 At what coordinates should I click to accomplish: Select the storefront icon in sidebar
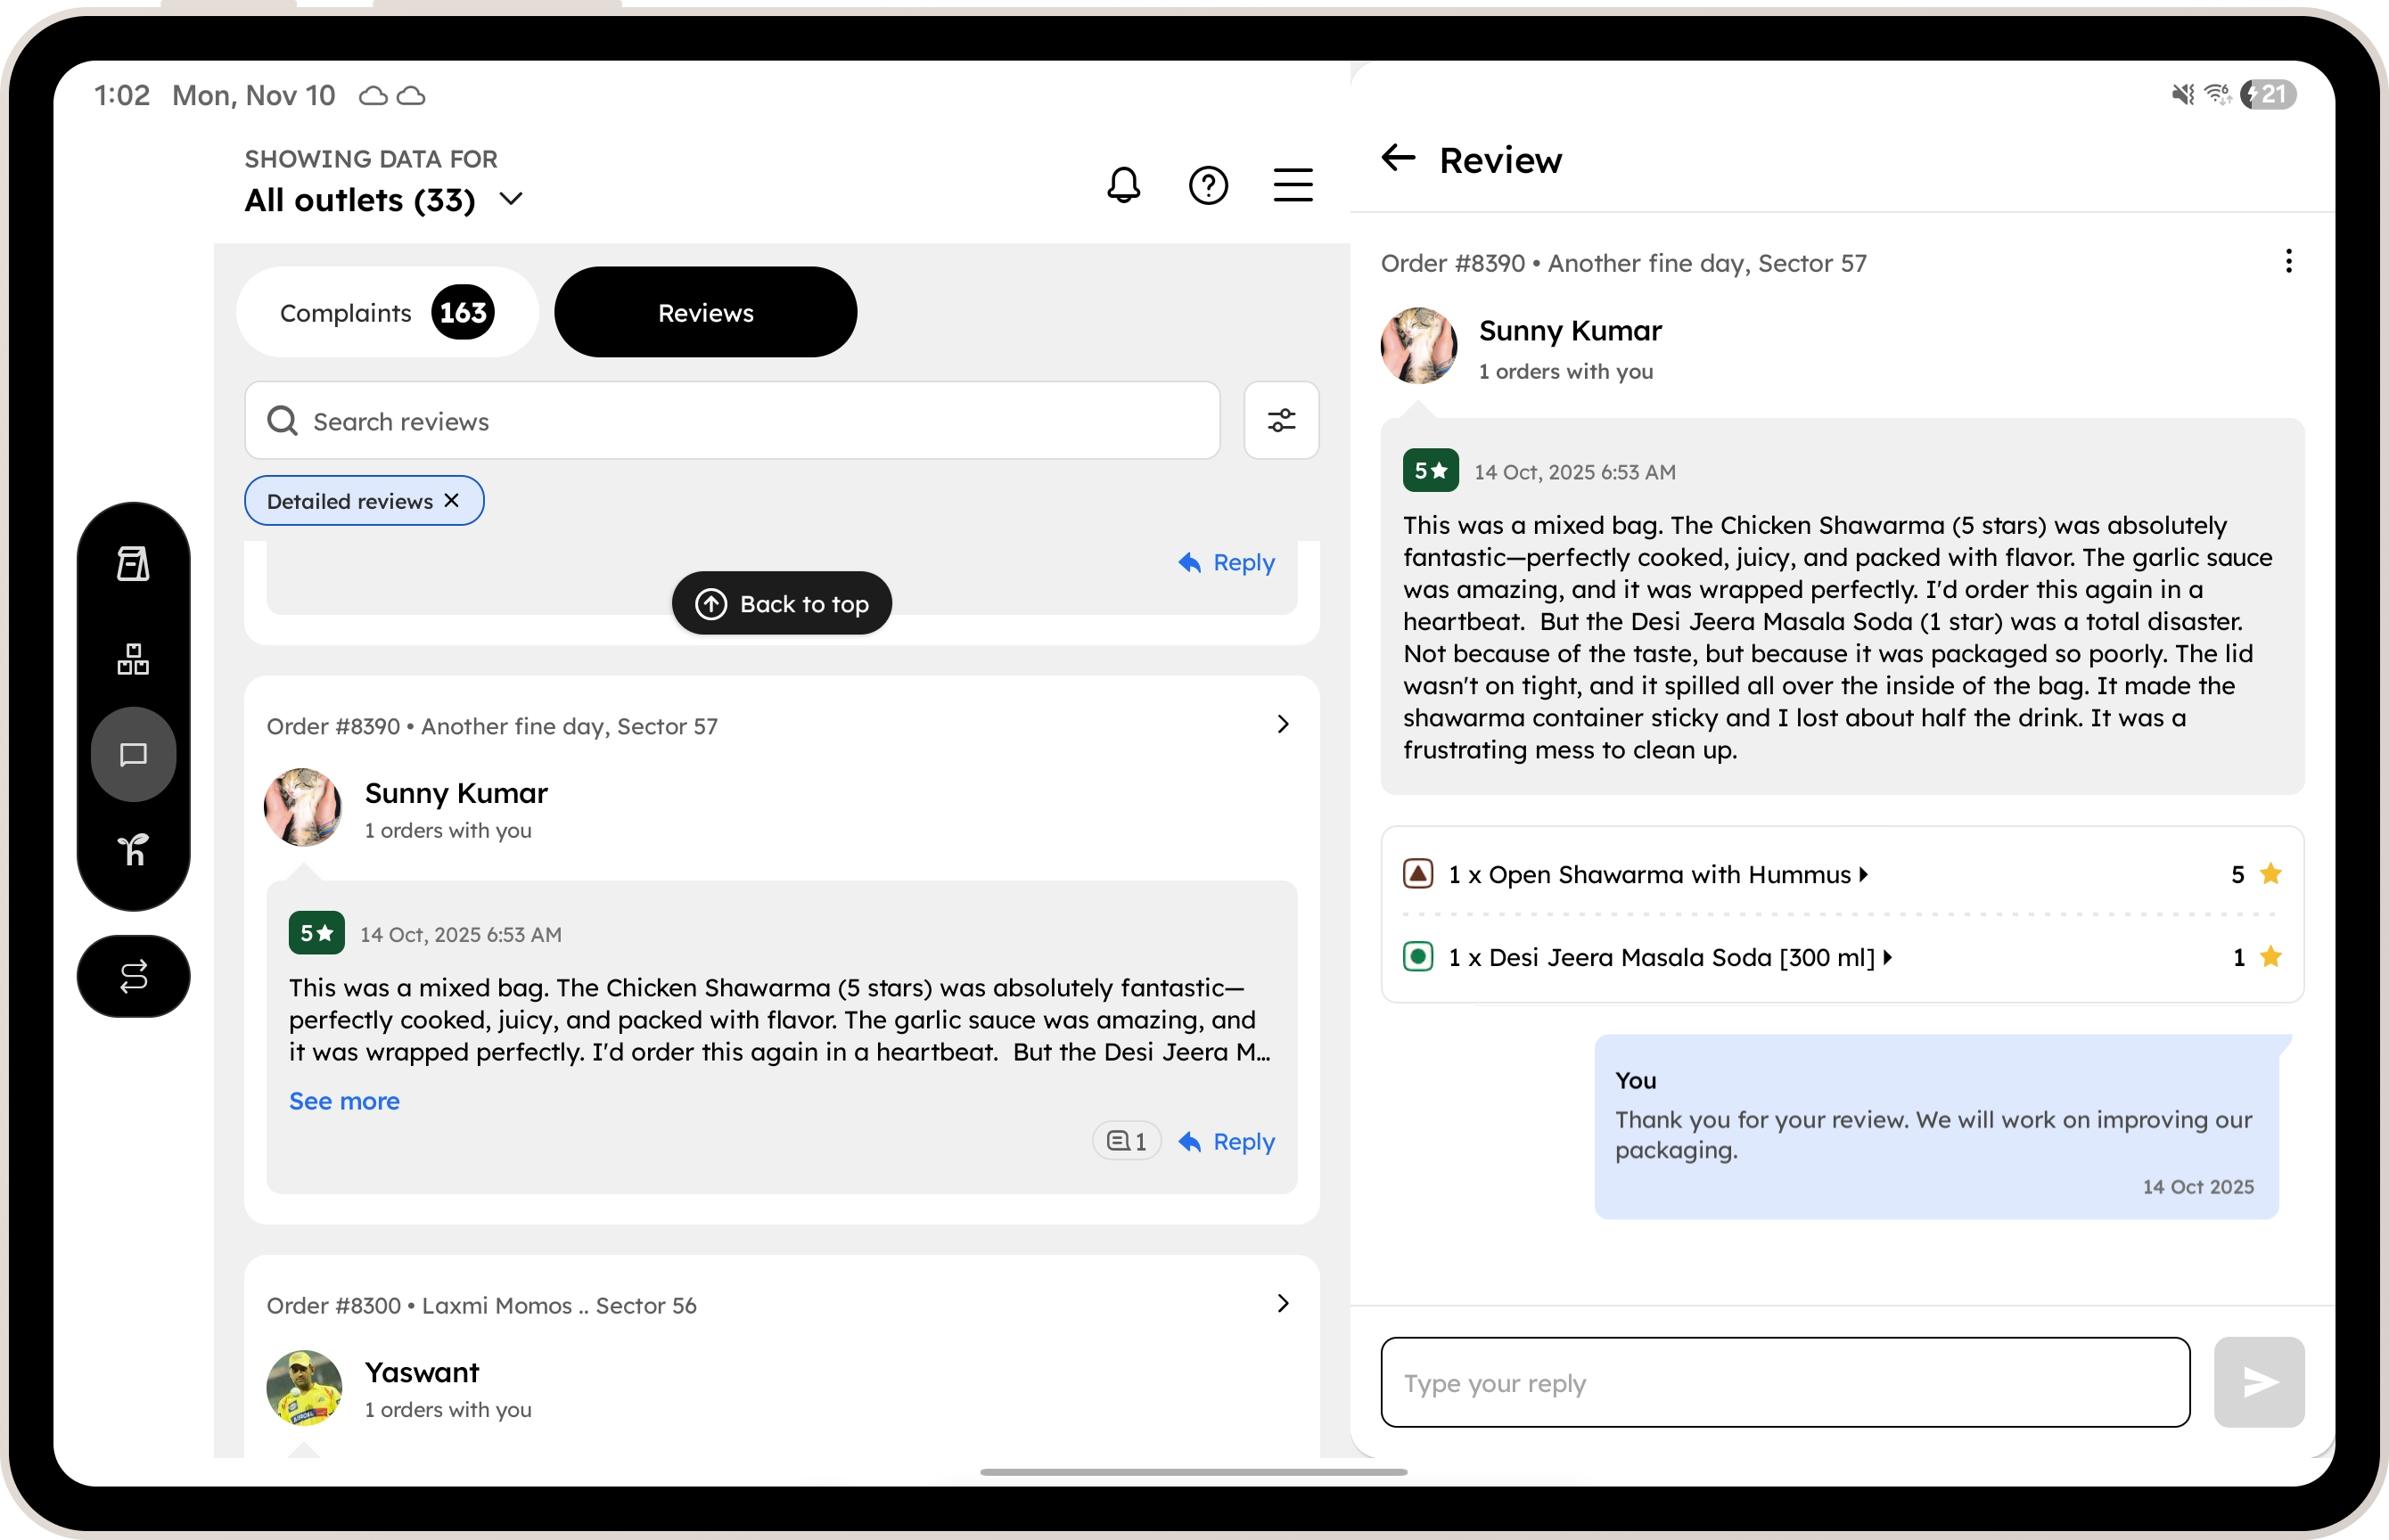click(133, 564)
